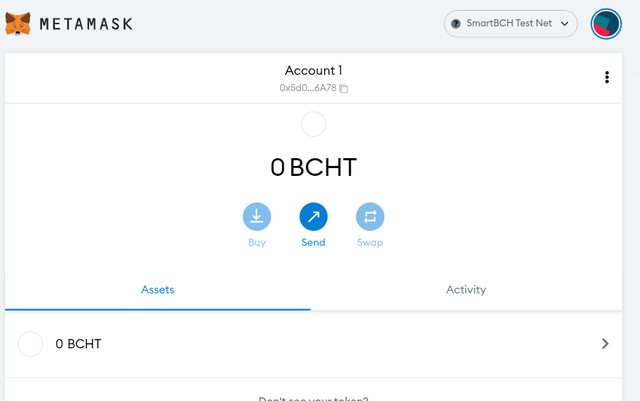
Task: Click the BCHT token circle in asset list
Action: (30, 344)
